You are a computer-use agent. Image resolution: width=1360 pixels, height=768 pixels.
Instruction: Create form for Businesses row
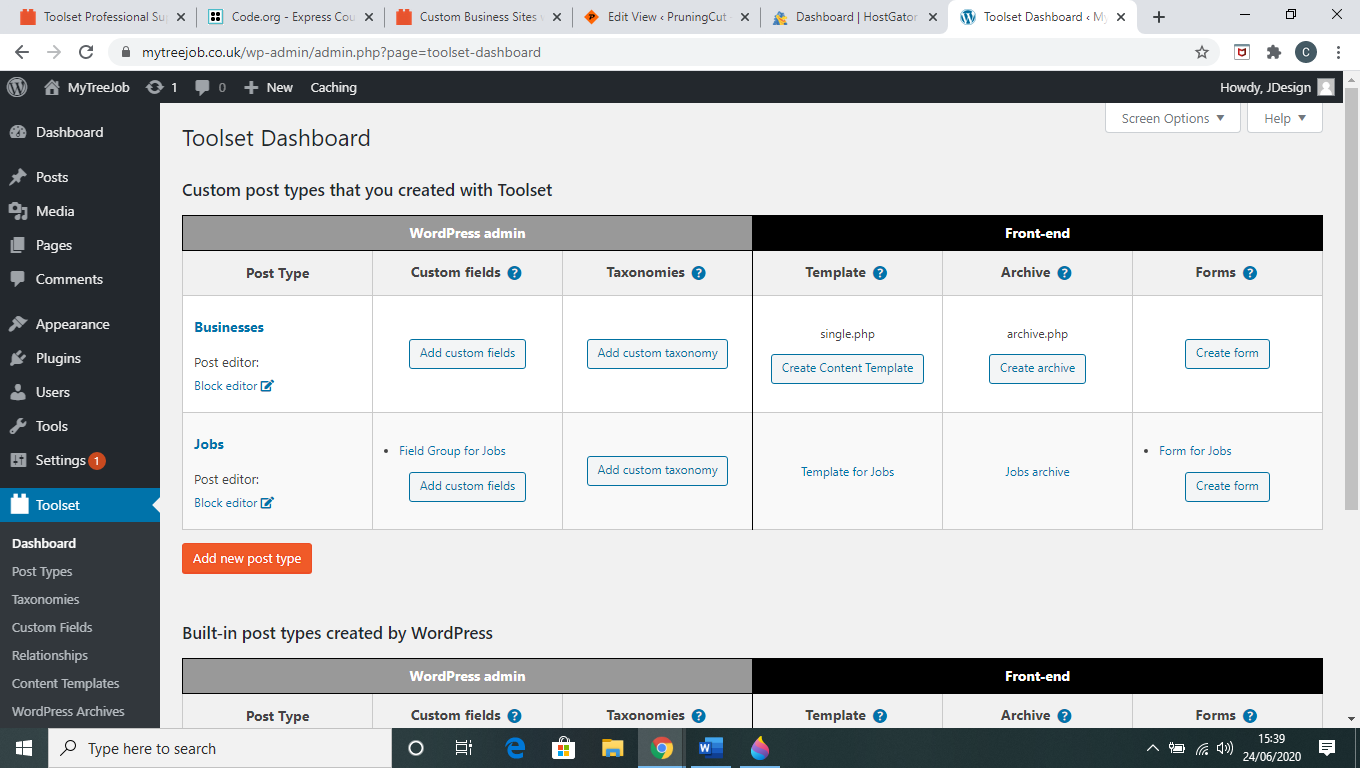[x=1227, y=353]
